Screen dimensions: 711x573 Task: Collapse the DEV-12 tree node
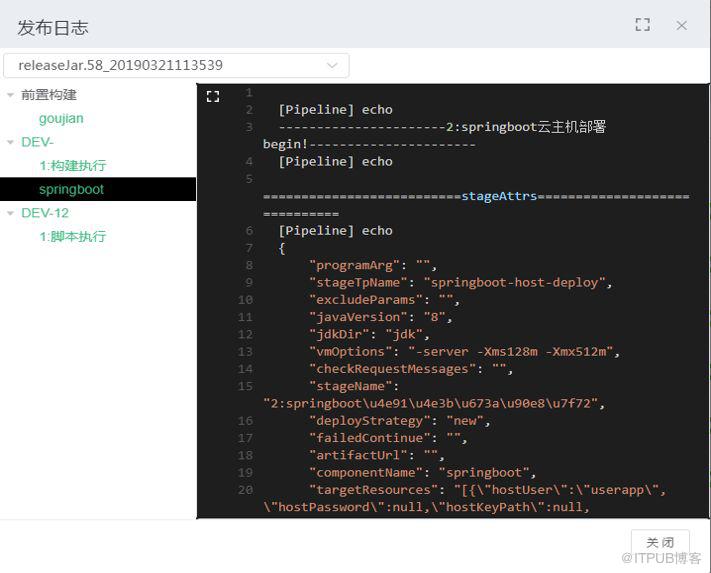pos(10,213)
